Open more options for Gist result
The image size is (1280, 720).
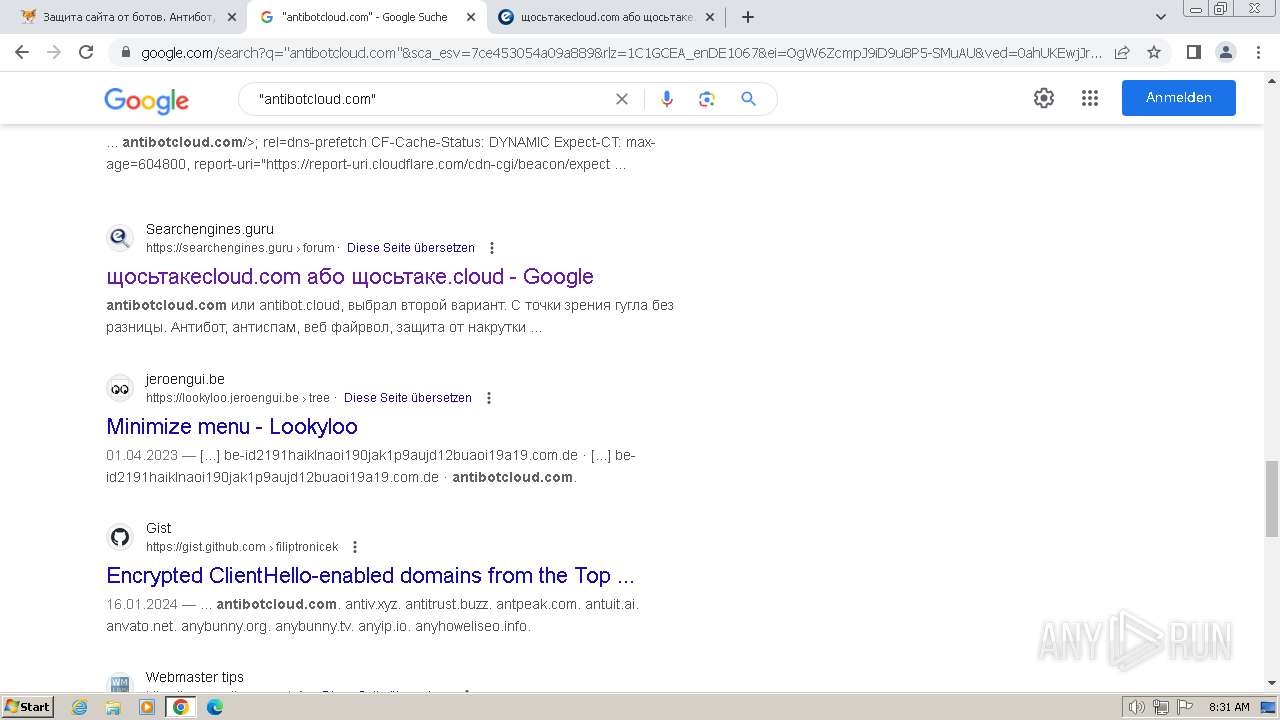(354, 547)
